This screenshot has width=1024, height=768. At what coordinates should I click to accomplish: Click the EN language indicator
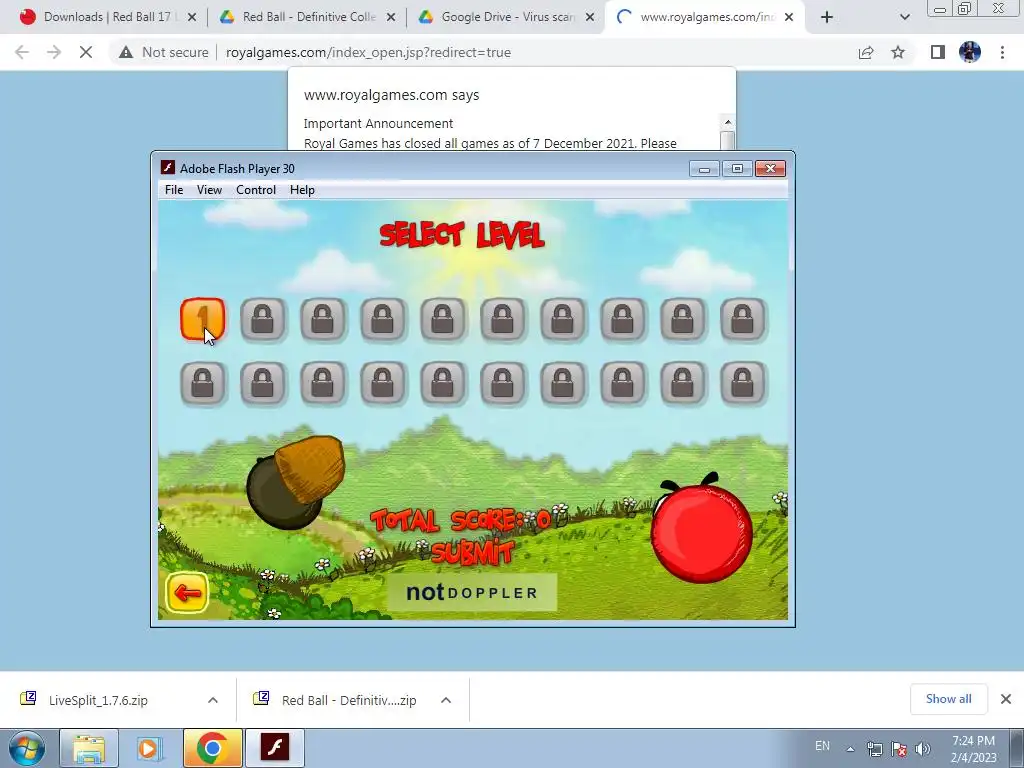pyautogui.click(x=822, y=746)
